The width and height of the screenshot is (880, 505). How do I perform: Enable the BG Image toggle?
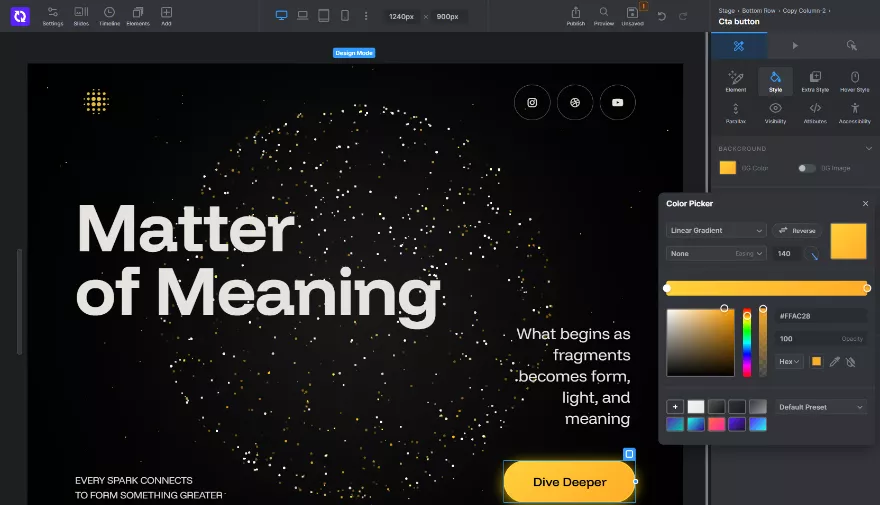click(x=806, y=168)
